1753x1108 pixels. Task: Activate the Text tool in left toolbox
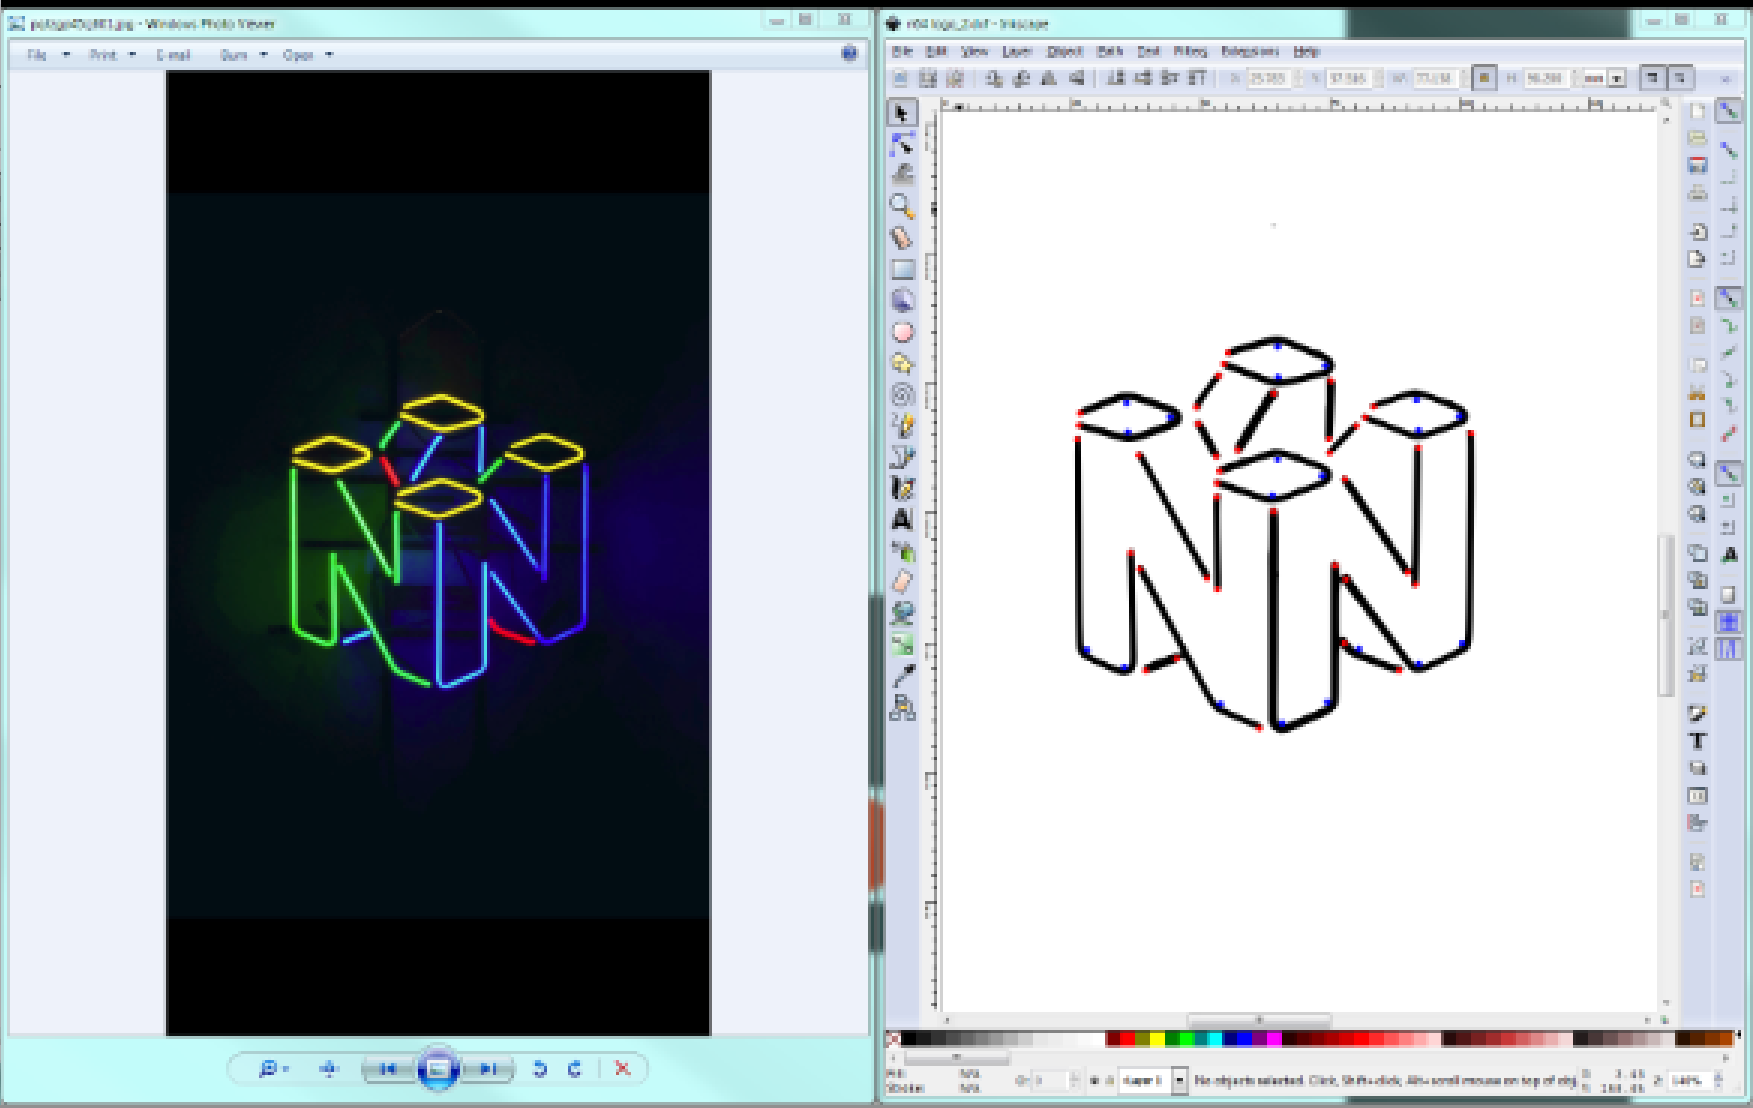(902, 520)
